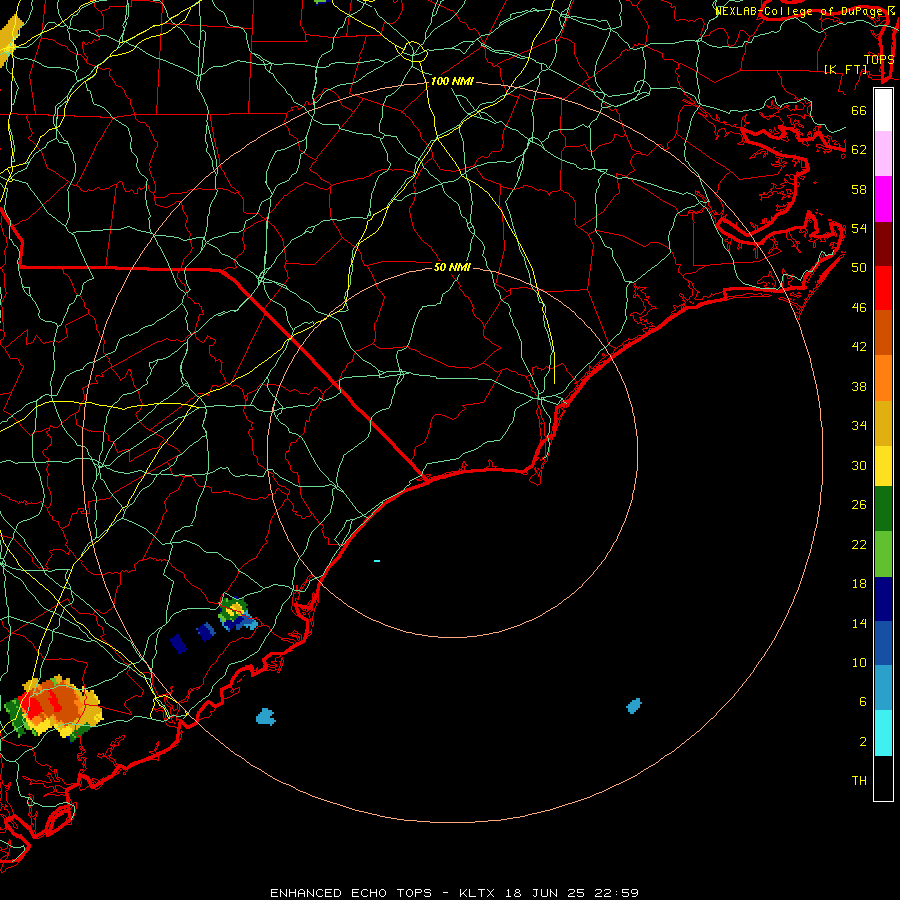
Task: Click the ENHANCED ECHO TOPS caption text
Action: (x=351, y=893)
